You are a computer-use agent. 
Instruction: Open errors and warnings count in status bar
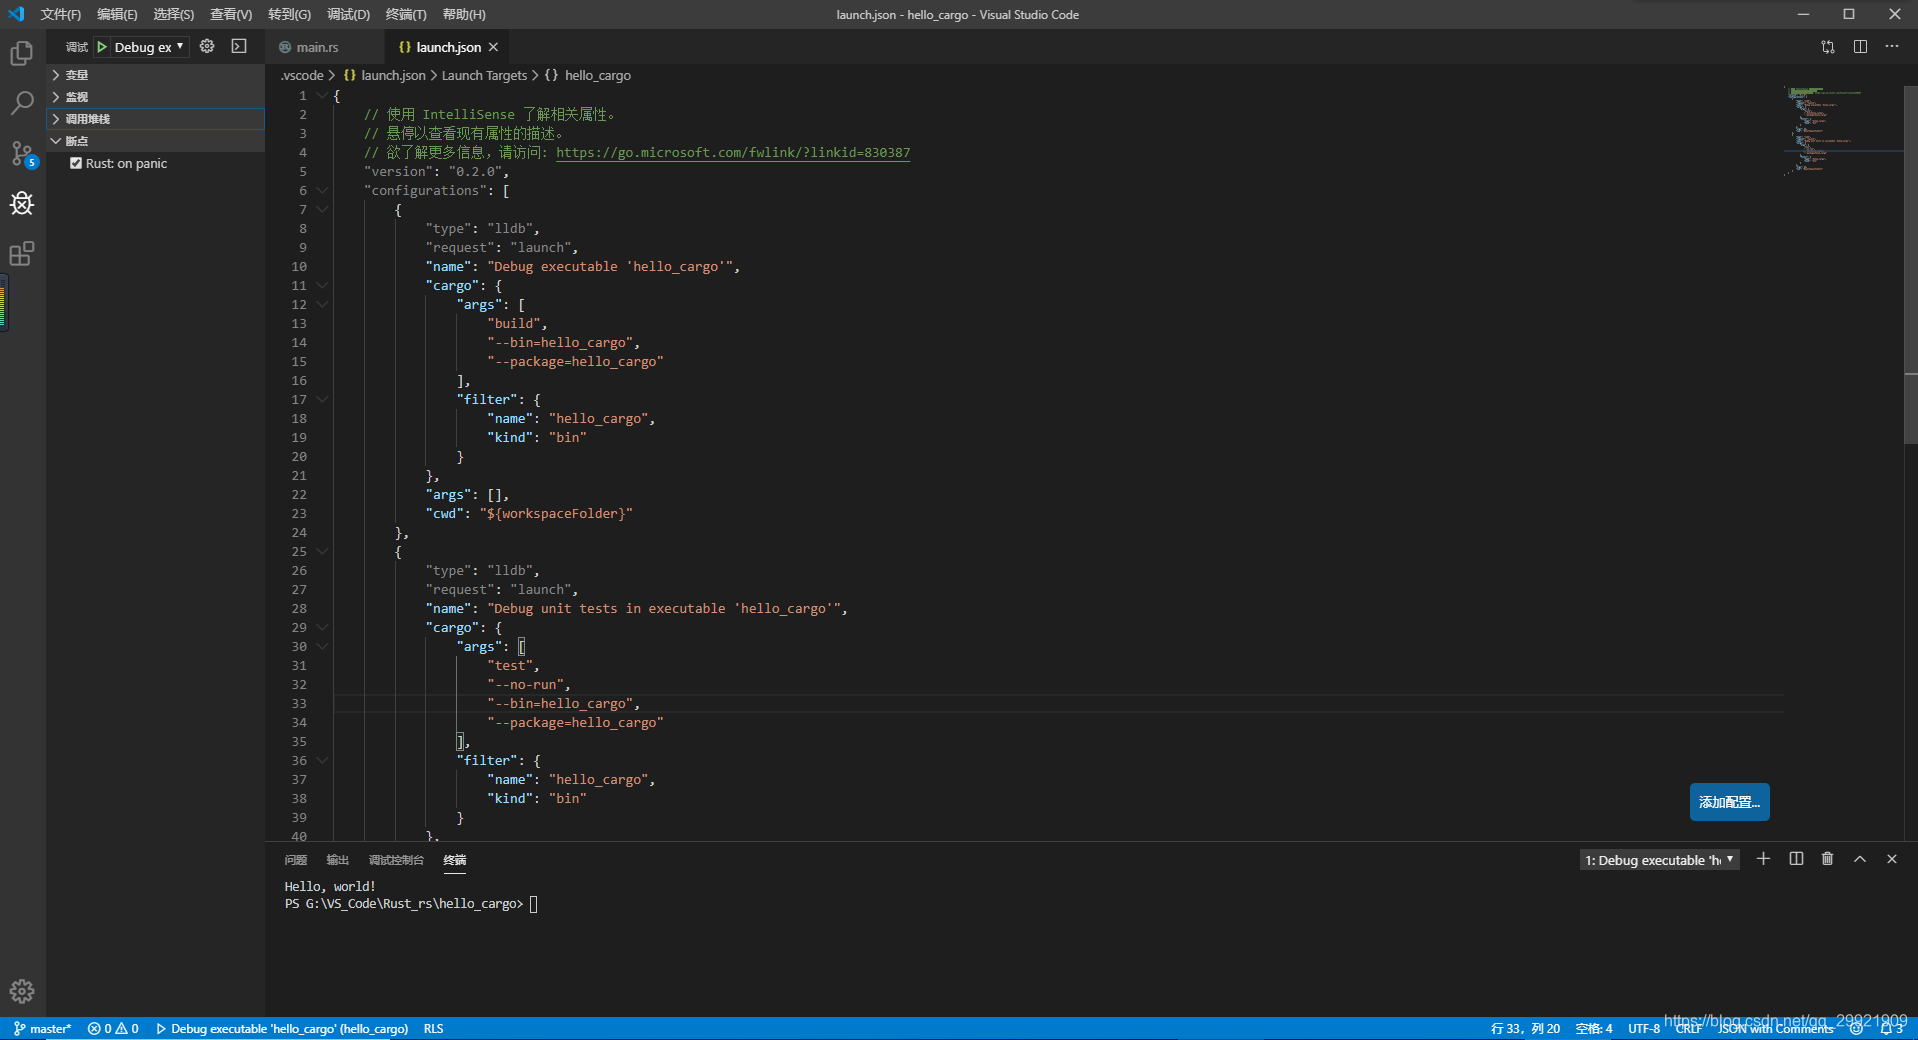[x=113, y=1028]
